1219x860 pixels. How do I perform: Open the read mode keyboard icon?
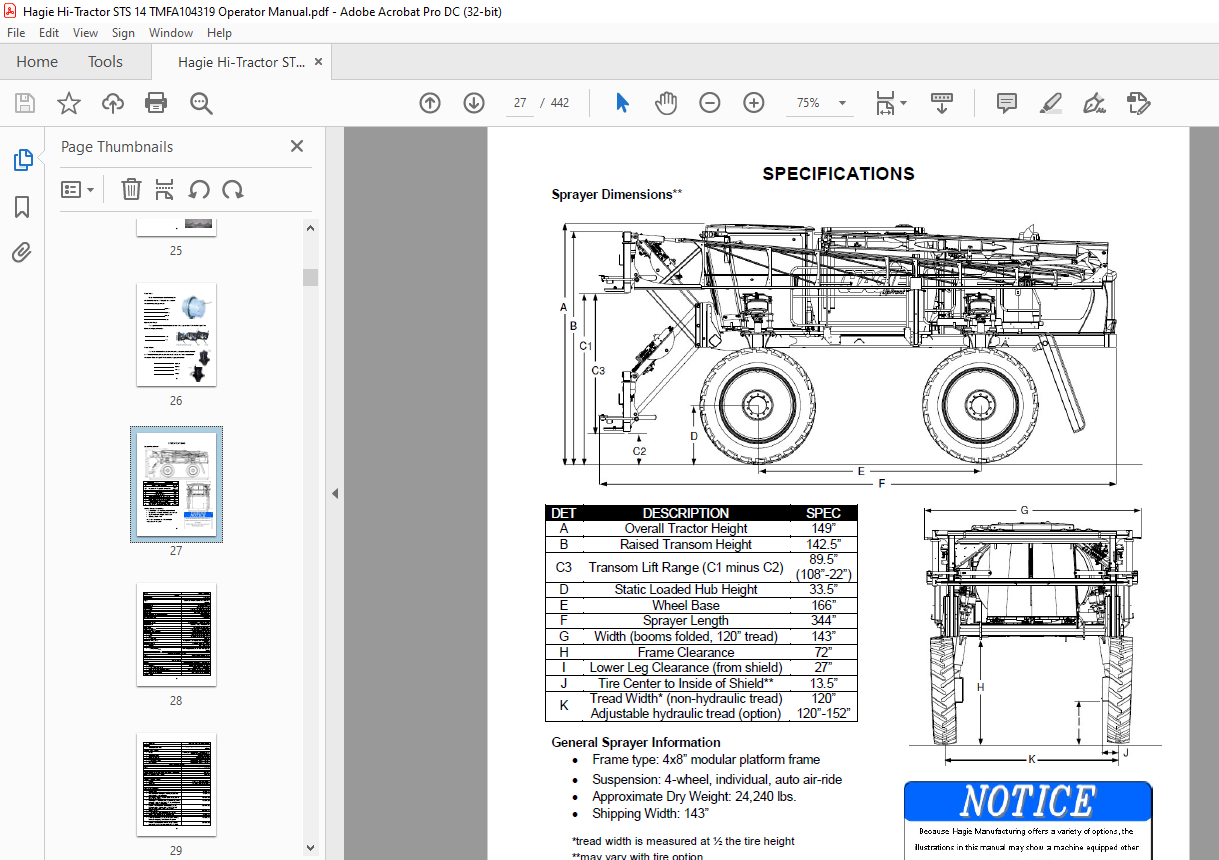[942, 103]
